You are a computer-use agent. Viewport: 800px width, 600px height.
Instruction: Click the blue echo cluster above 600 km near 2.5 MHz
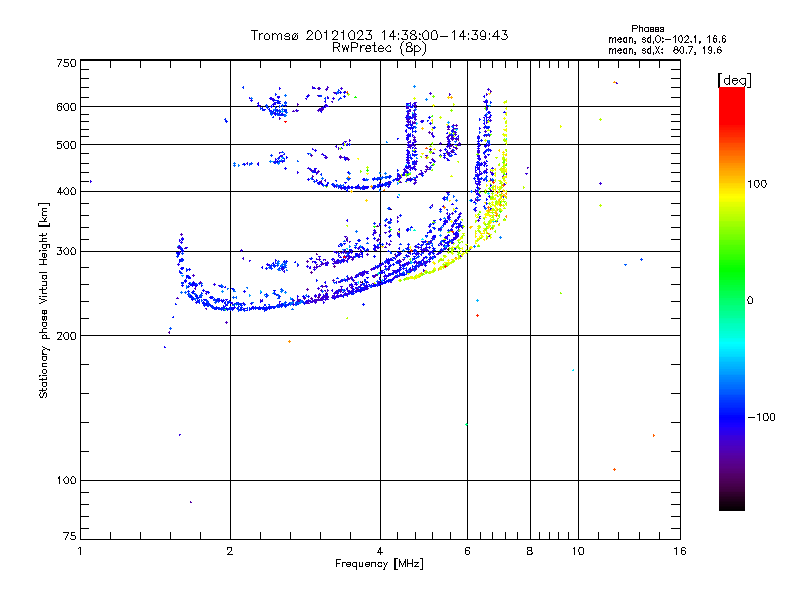coord(277,106)
